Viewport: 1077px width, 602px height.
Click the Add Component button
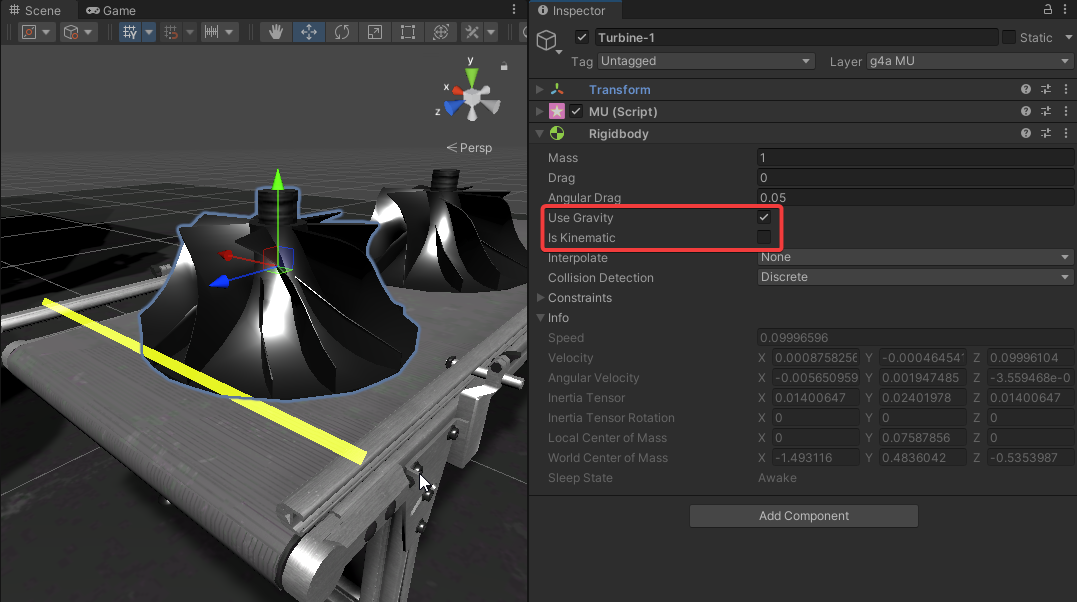coord(803,516)
